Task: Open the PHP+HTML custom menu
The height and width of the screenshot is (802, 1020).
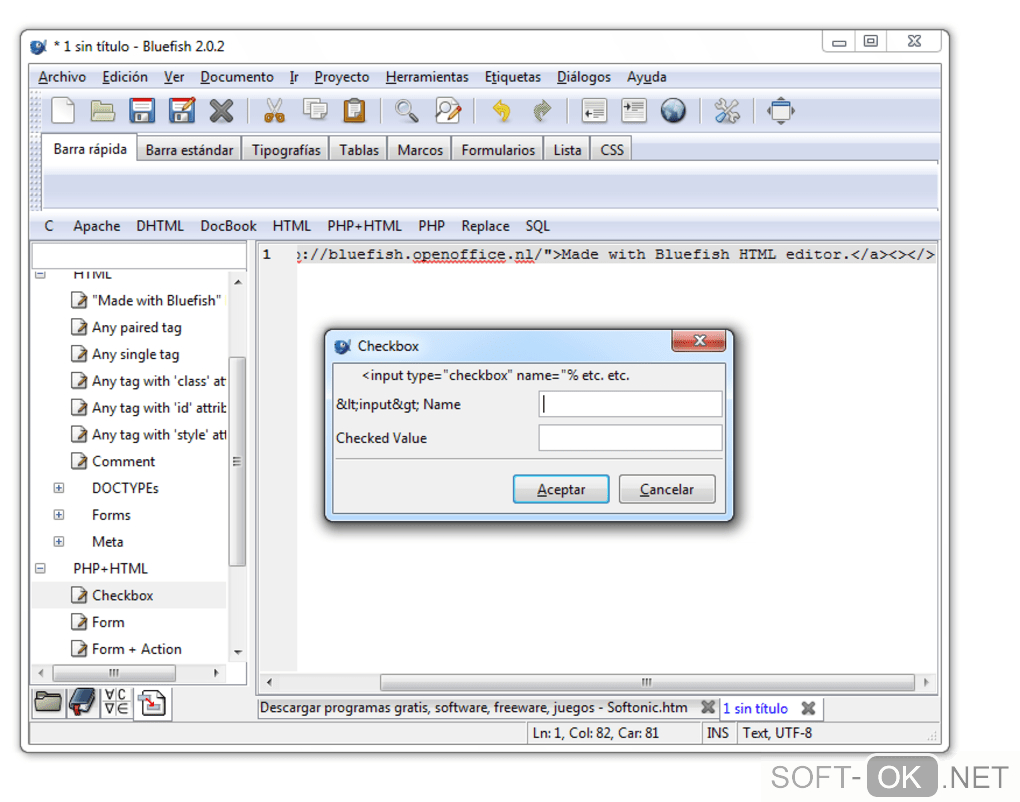Action: (364, 226)
